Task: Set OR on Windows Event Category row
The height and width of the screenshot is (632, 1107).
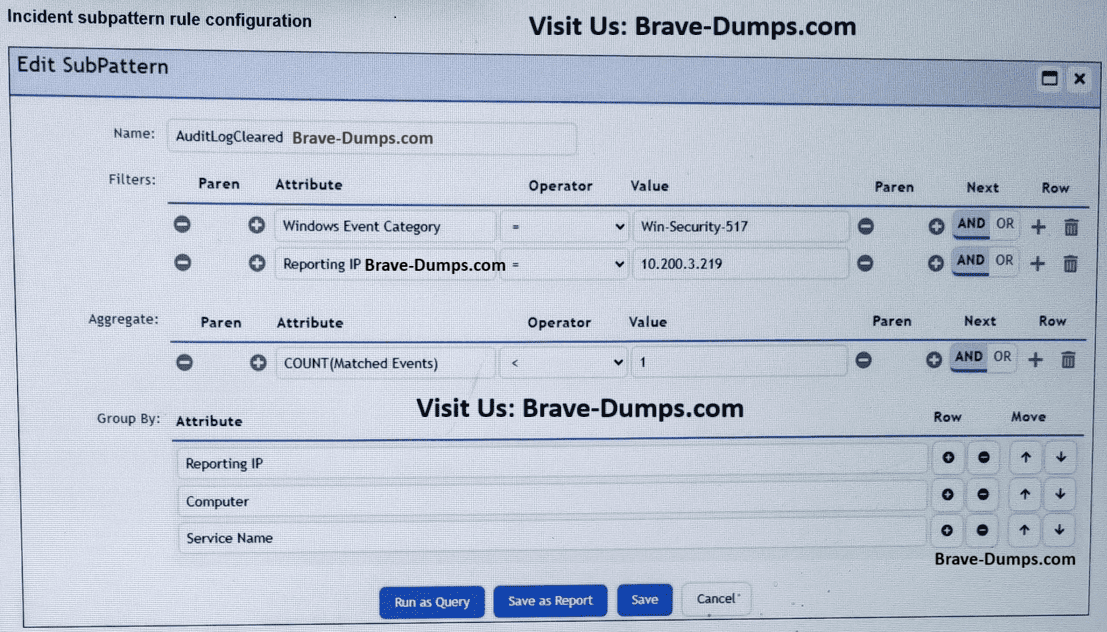Action: click(x=1004, y=225)
